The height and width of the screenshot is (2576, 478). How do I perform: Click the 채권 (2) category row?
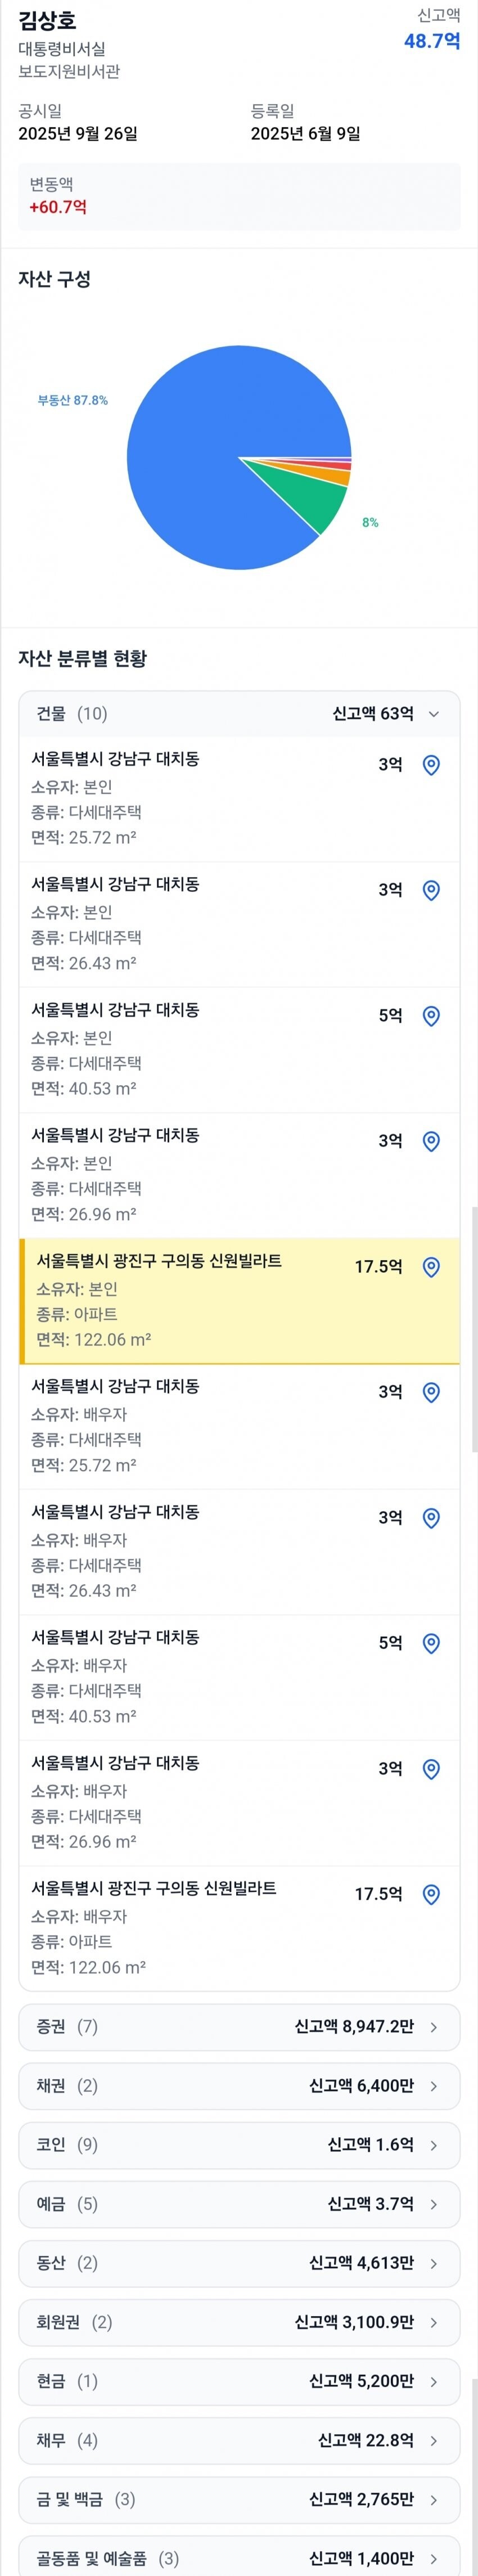coord(239,2086)
